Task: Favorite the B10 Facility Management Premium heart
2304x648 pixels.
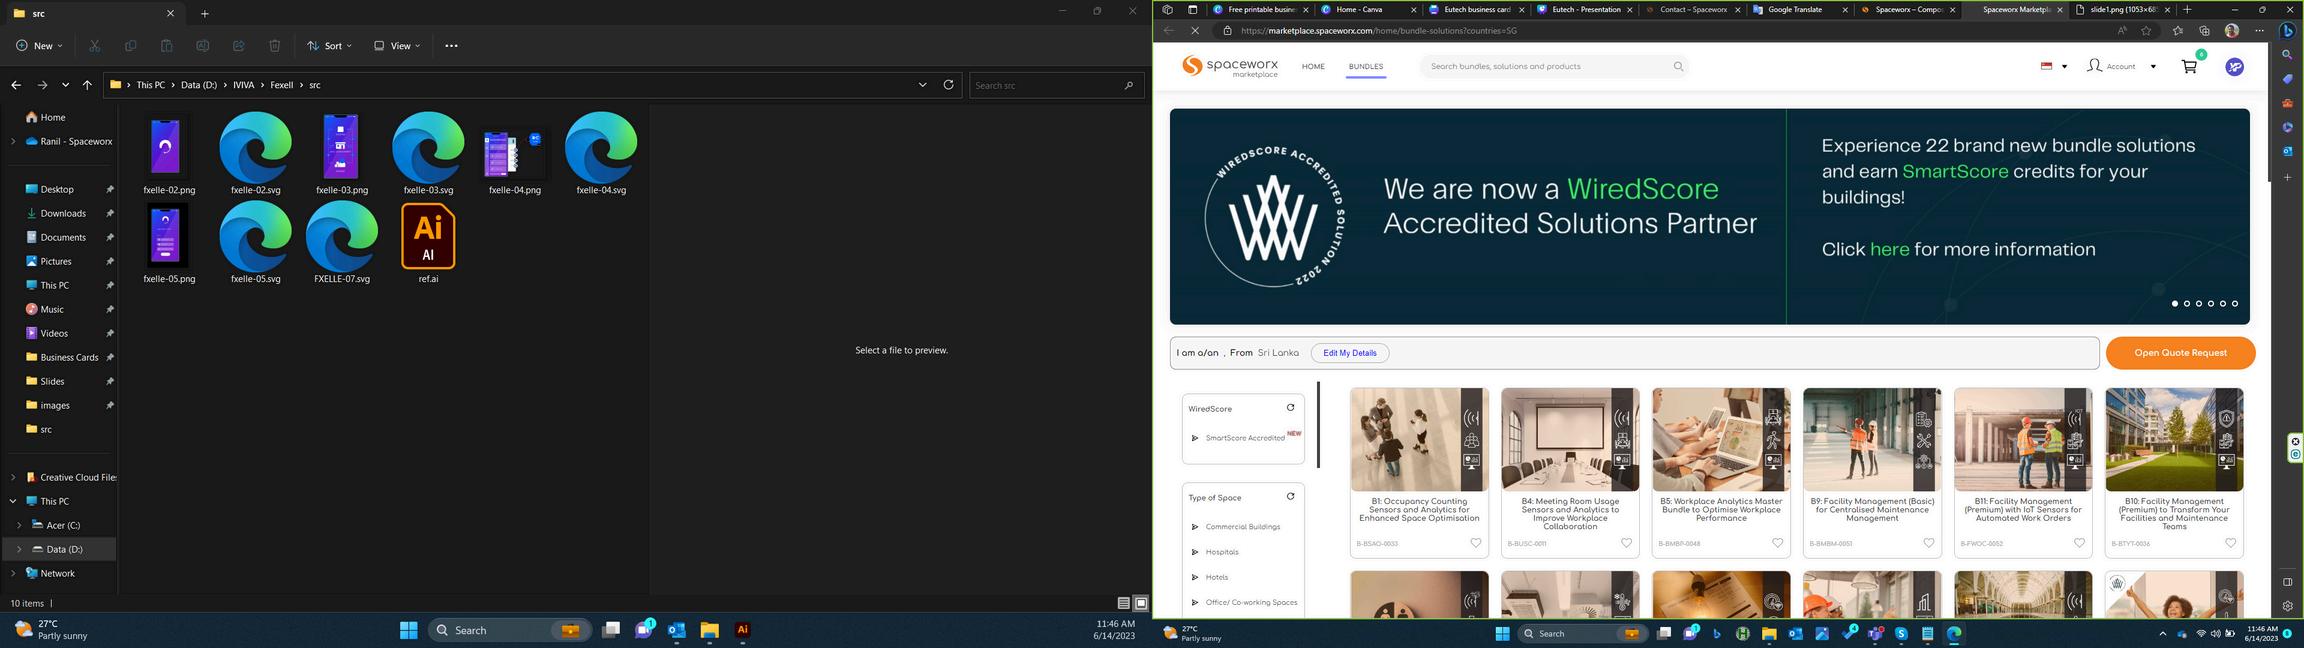Action: pyautogui.click(x=2230, y=543)
